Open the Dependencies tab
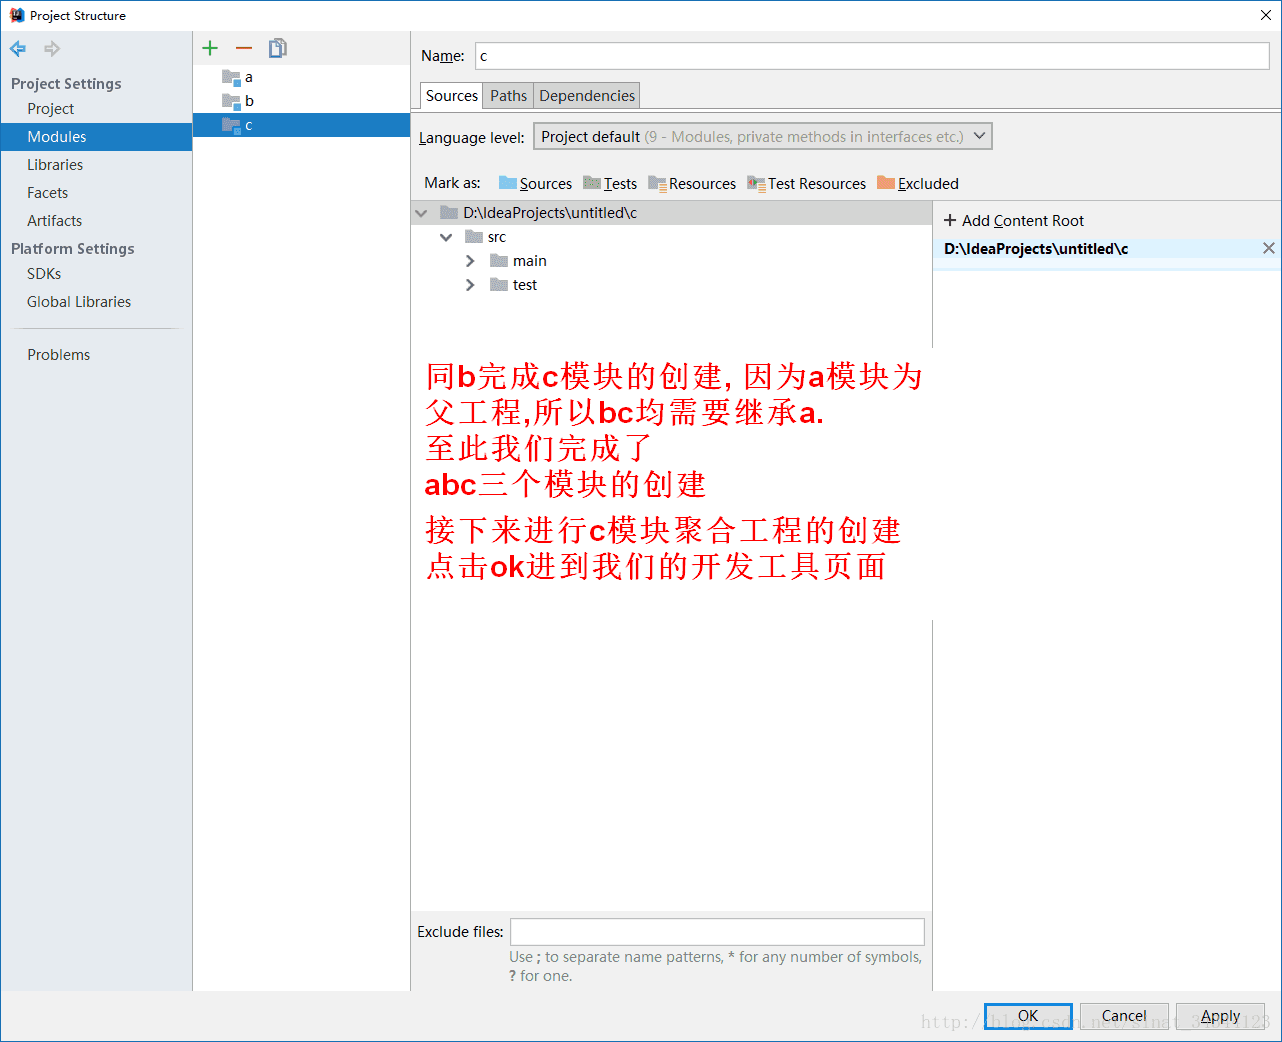Screen dimensions: 1282x1042 pos(586,95)
